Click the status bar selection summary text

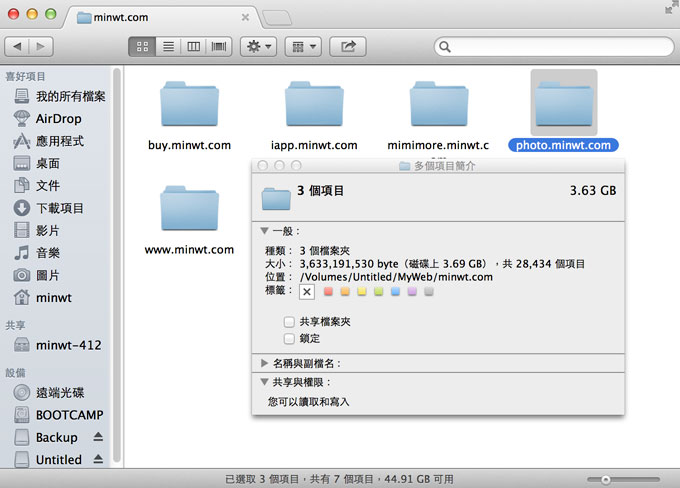pos(339,479)
